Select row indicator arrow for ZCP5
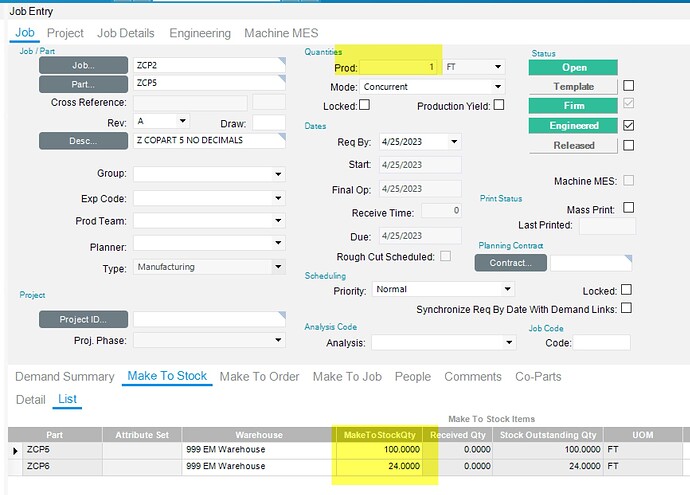 [15, 451]
